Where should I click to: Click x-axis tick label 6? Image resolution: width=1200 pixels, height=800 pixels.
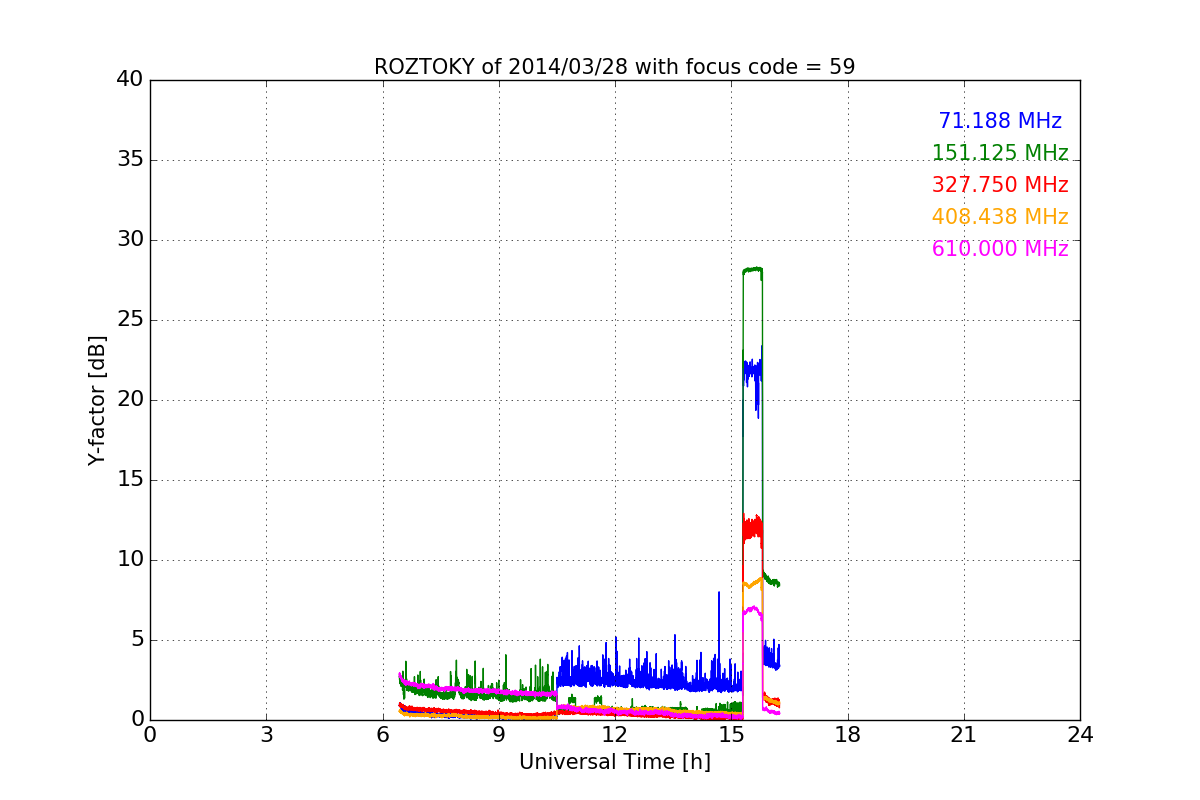(382, 735)
